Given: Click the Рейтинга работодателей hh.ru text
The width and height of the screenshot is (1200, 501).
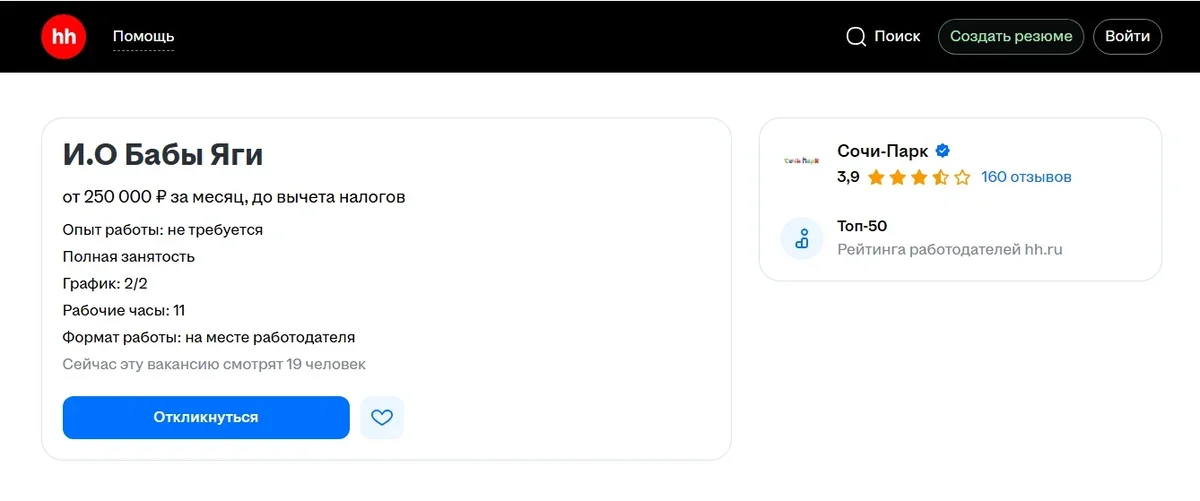Looking at the screenshot, I should [x=949, y=250].
